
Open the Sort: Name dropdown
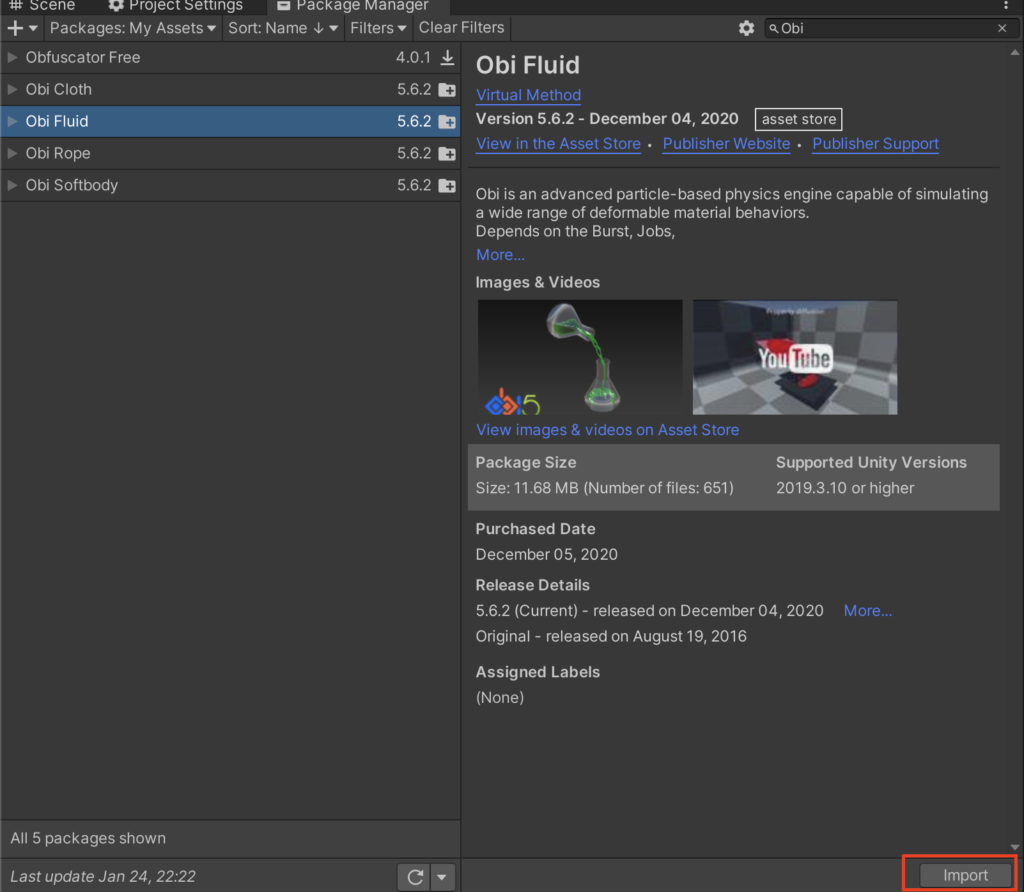pos(283,28)
